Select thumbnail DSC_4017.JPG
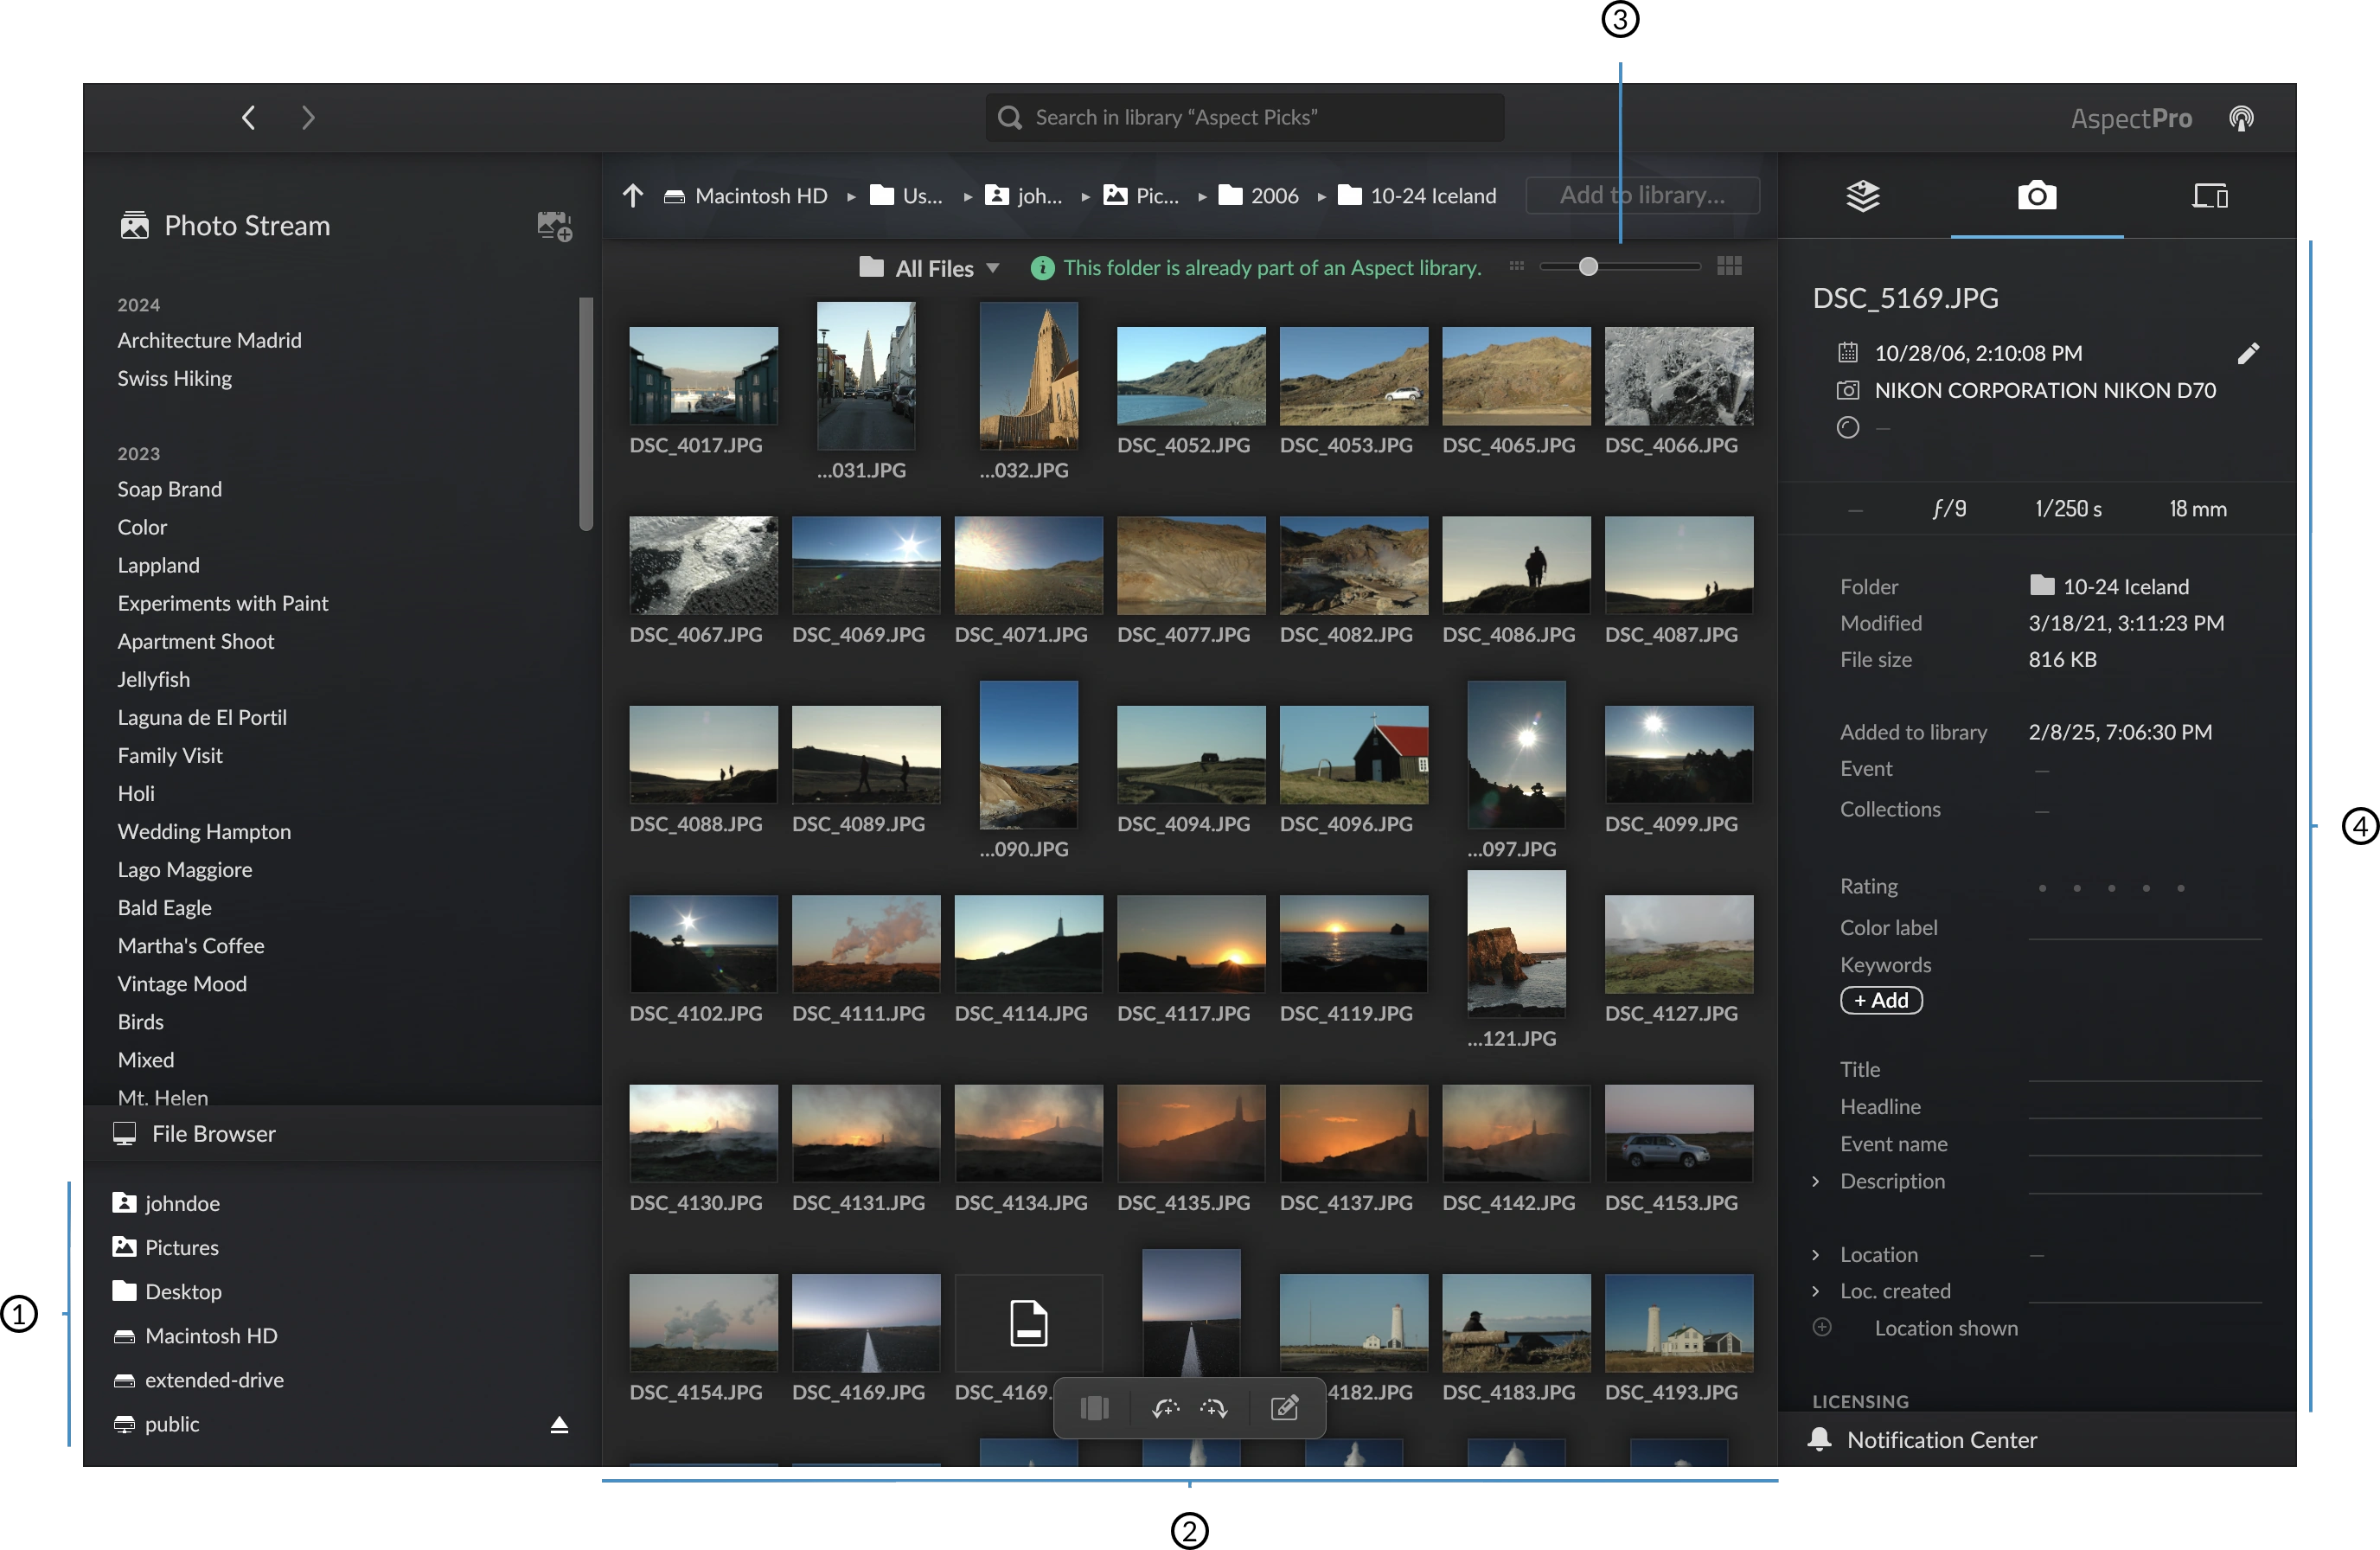The image size is (2380, 1550). tap(703, 375)
